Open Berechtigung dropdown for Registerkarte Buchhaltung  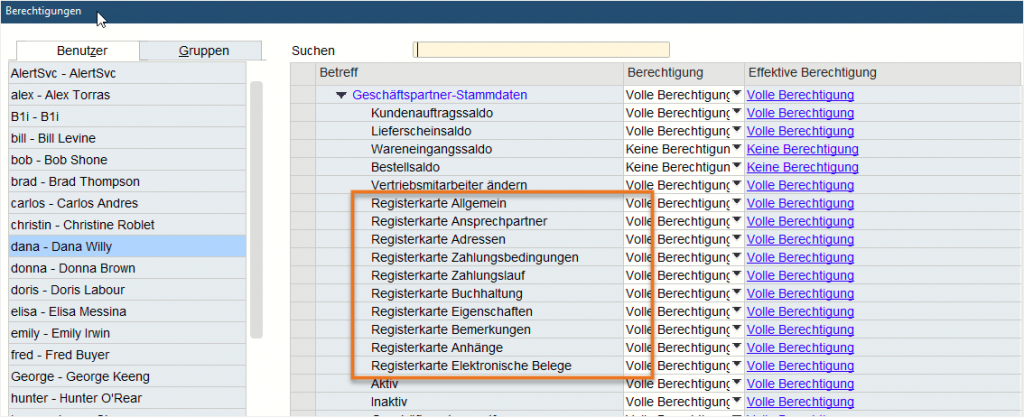[736, 293]
